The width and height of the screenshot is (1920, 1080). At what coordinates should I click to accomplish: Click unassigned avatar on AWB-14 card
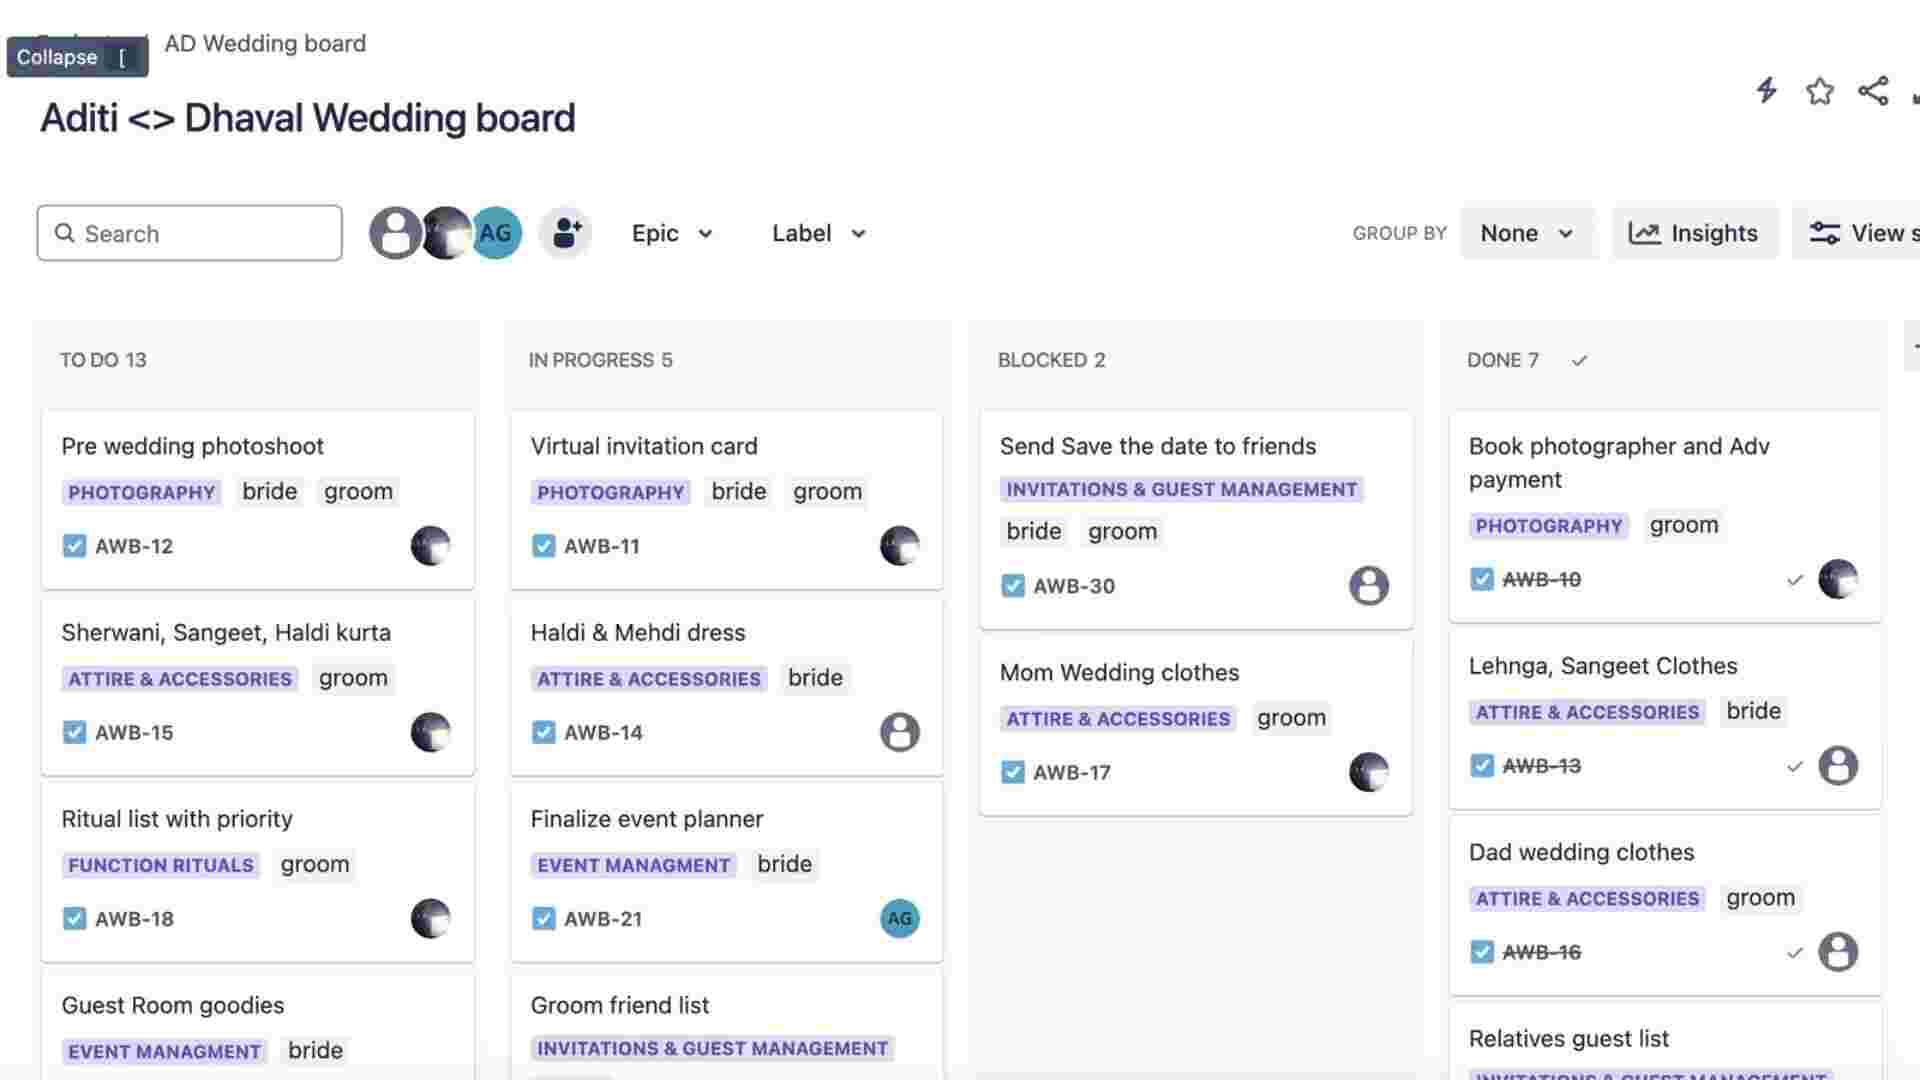click(x=900, y=732)
